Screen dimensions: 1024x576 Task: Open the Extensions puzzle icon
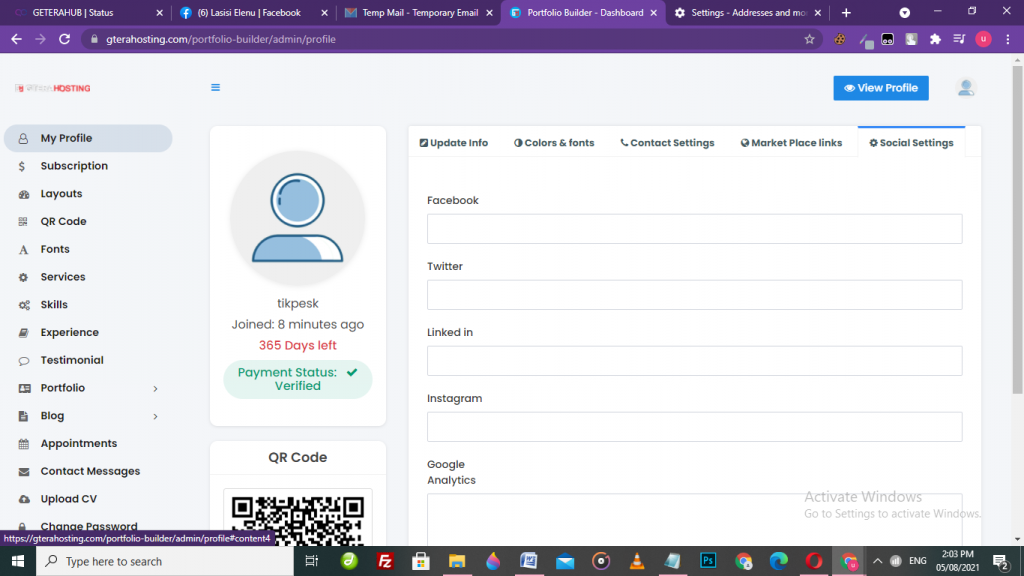(935, 39)
